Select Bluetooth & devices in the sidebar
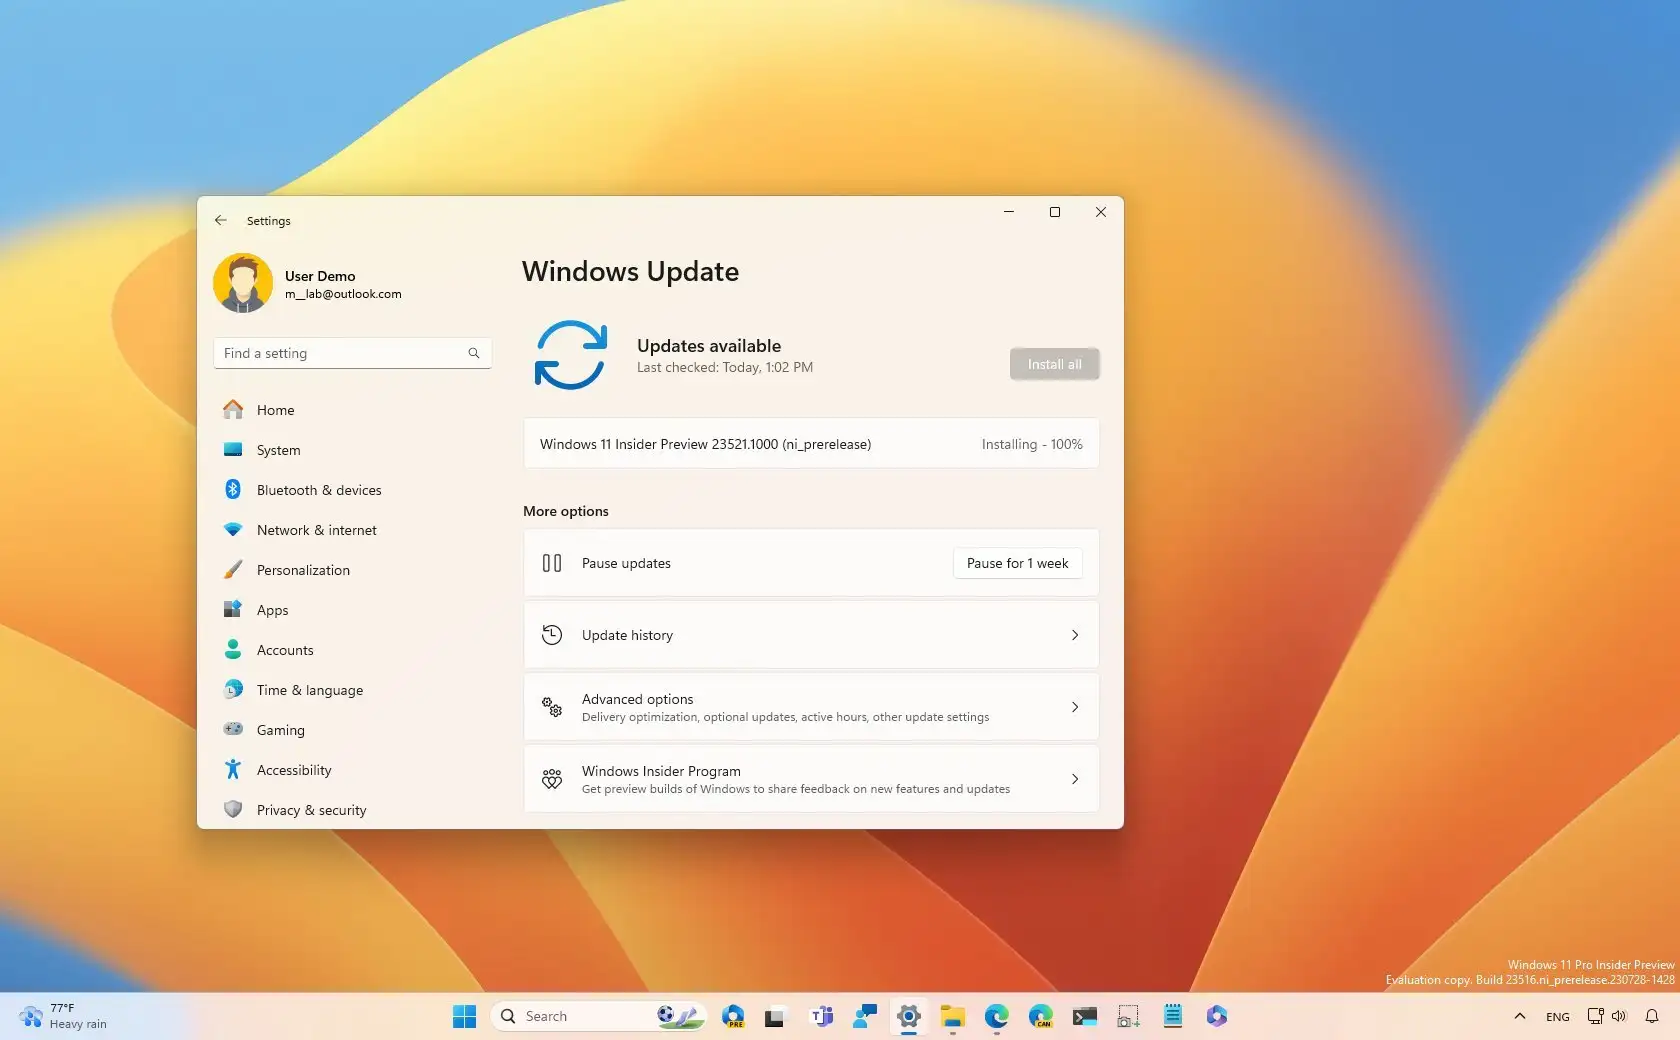This screenshot has width=1680, height=1040. point(318,490)
